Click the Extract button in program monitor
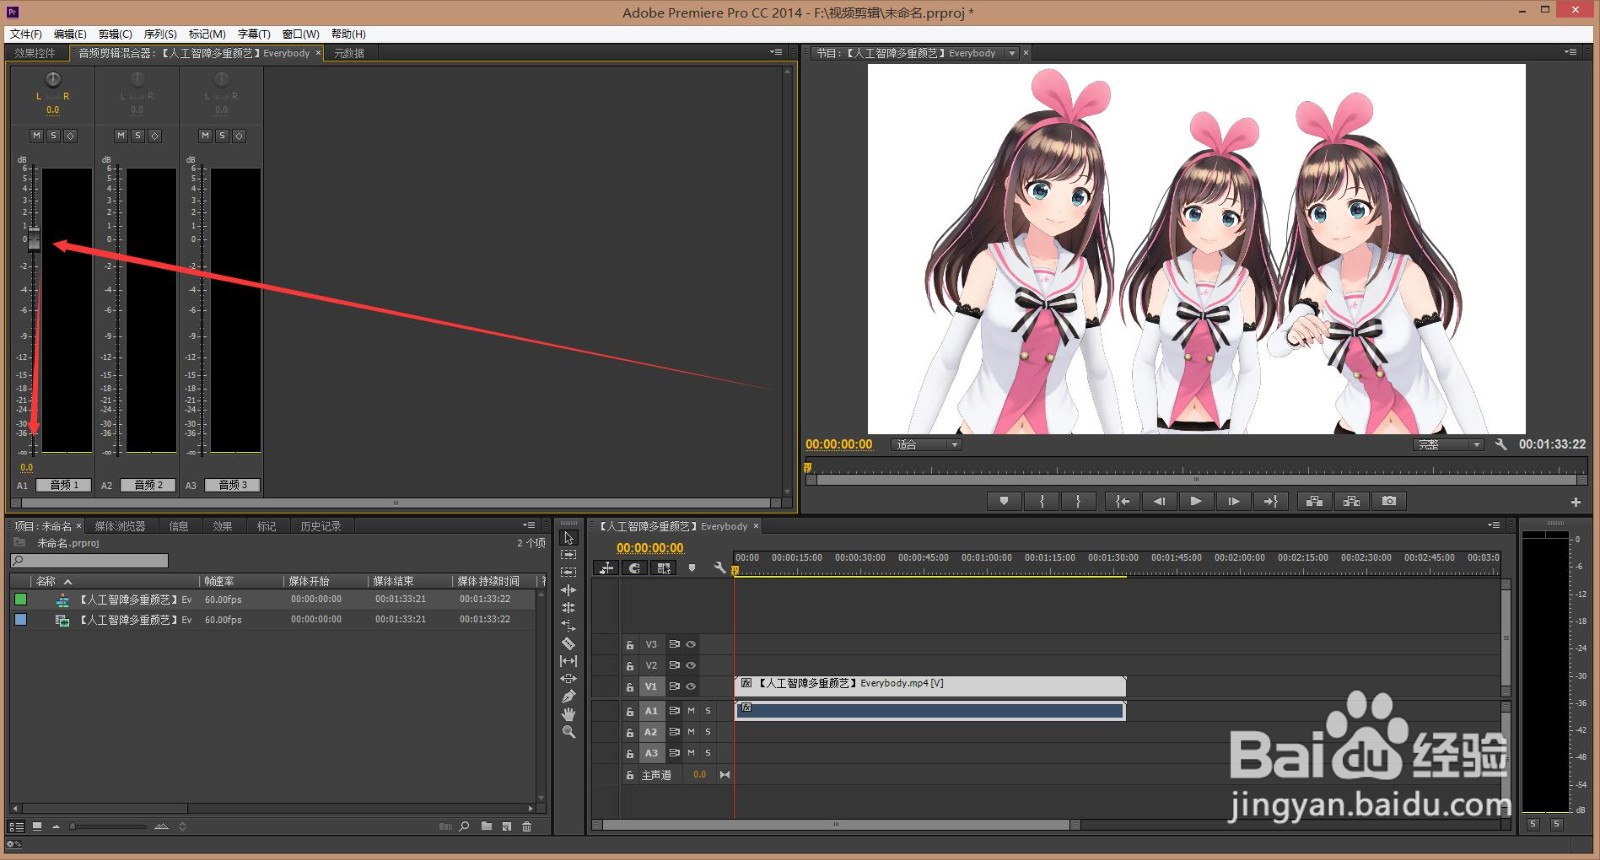 (1352, 501)
